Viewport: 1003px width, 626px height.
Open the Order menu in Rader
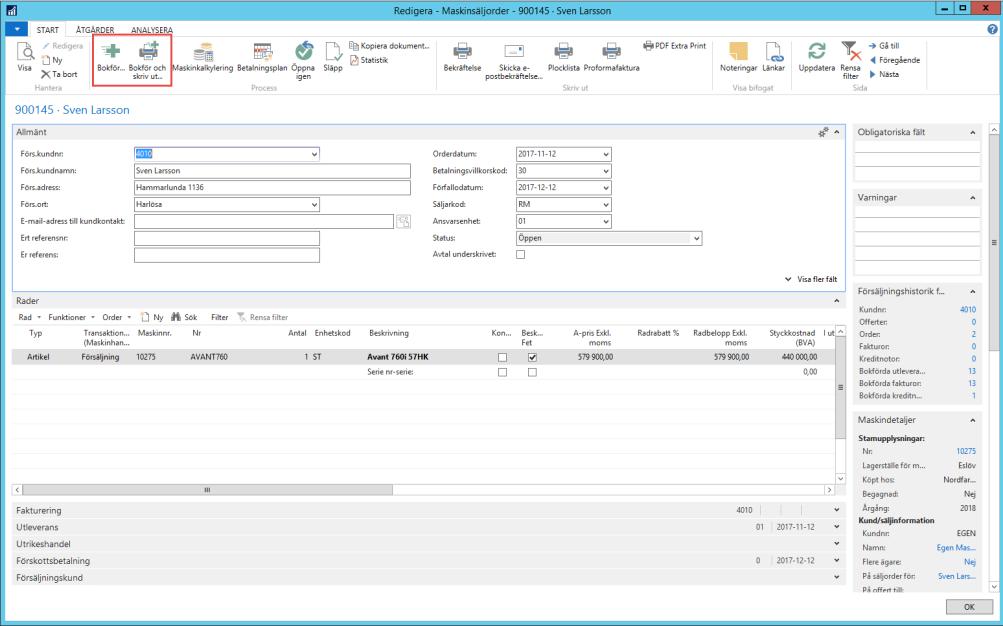(x=116, y=317)
